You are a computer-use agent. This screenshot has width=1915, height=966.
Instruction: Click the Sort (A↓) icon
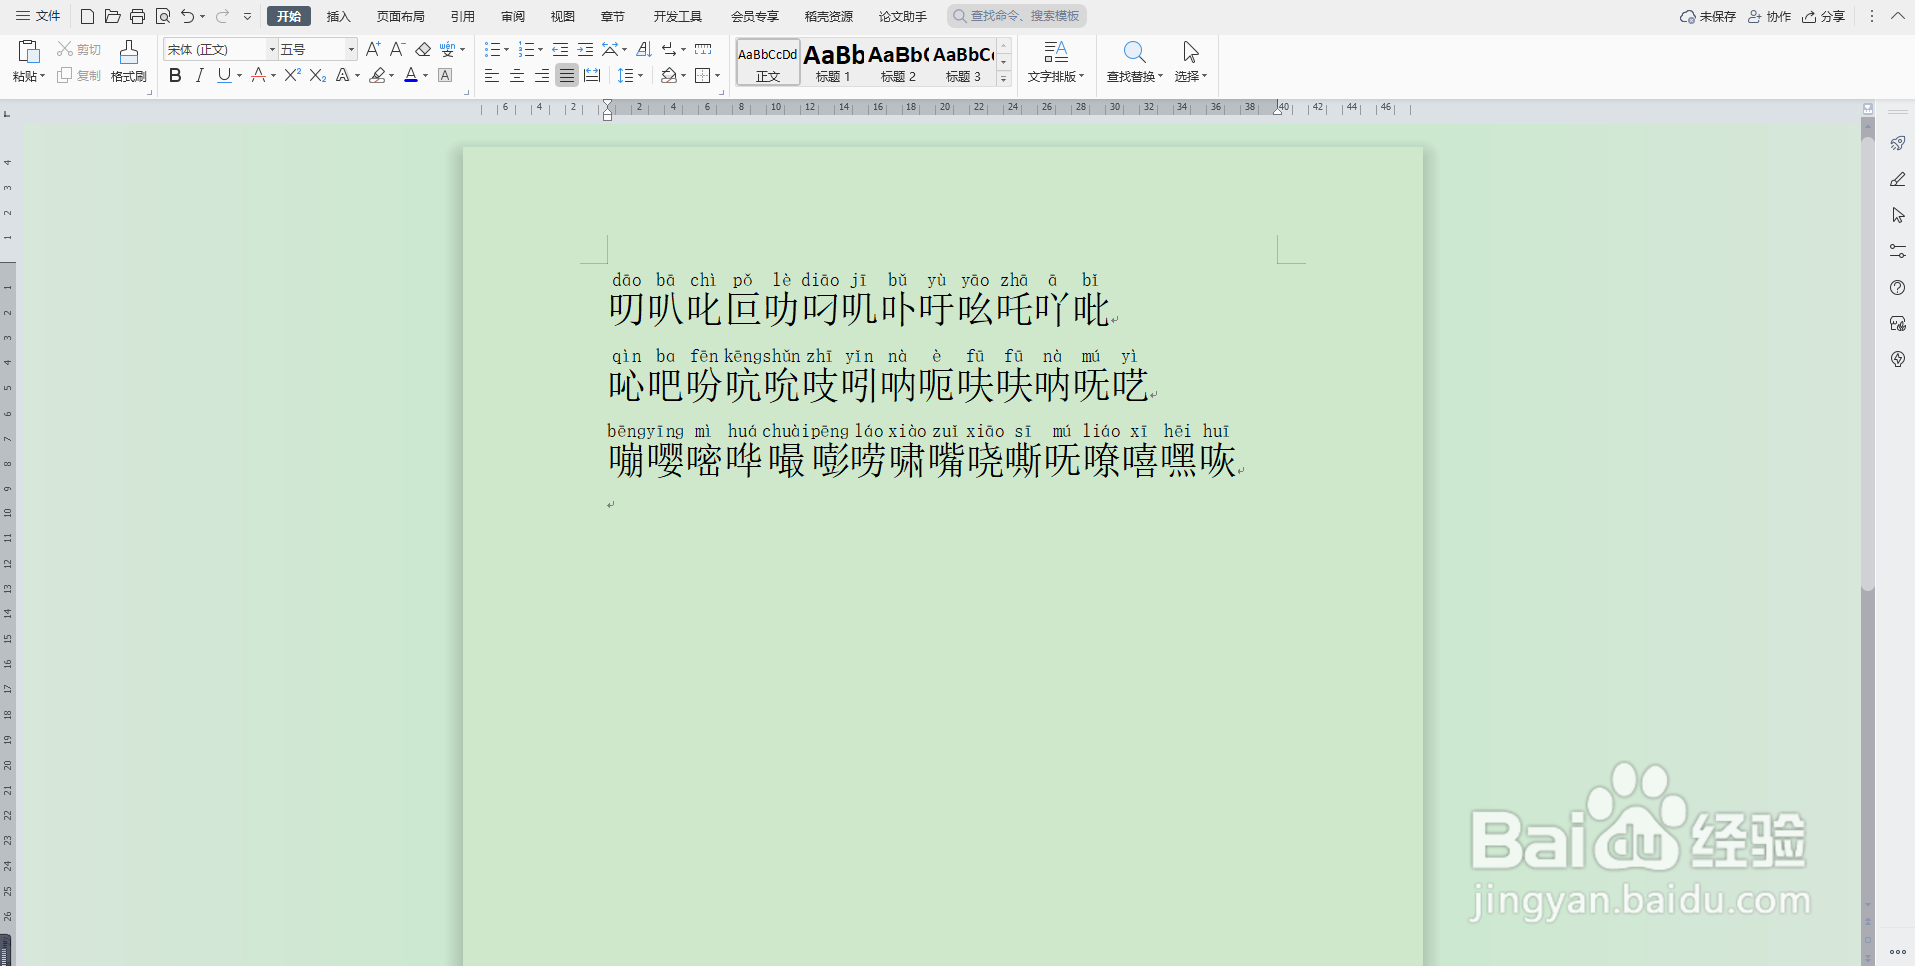644,49
